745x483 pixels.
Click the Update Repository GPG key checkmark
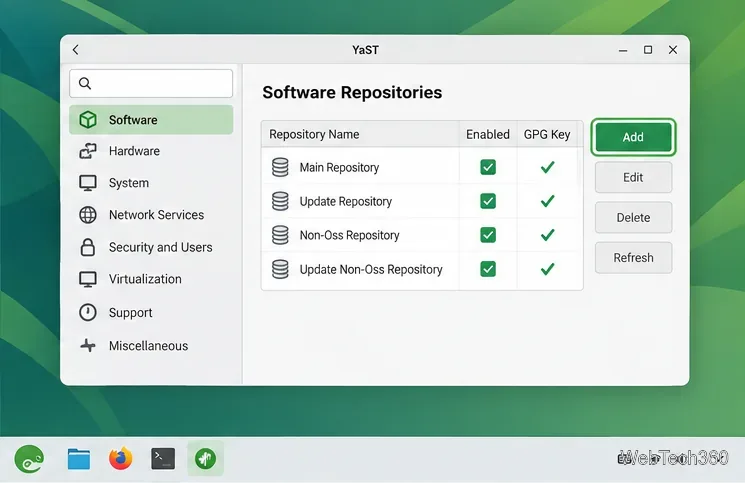pos(547,201)
